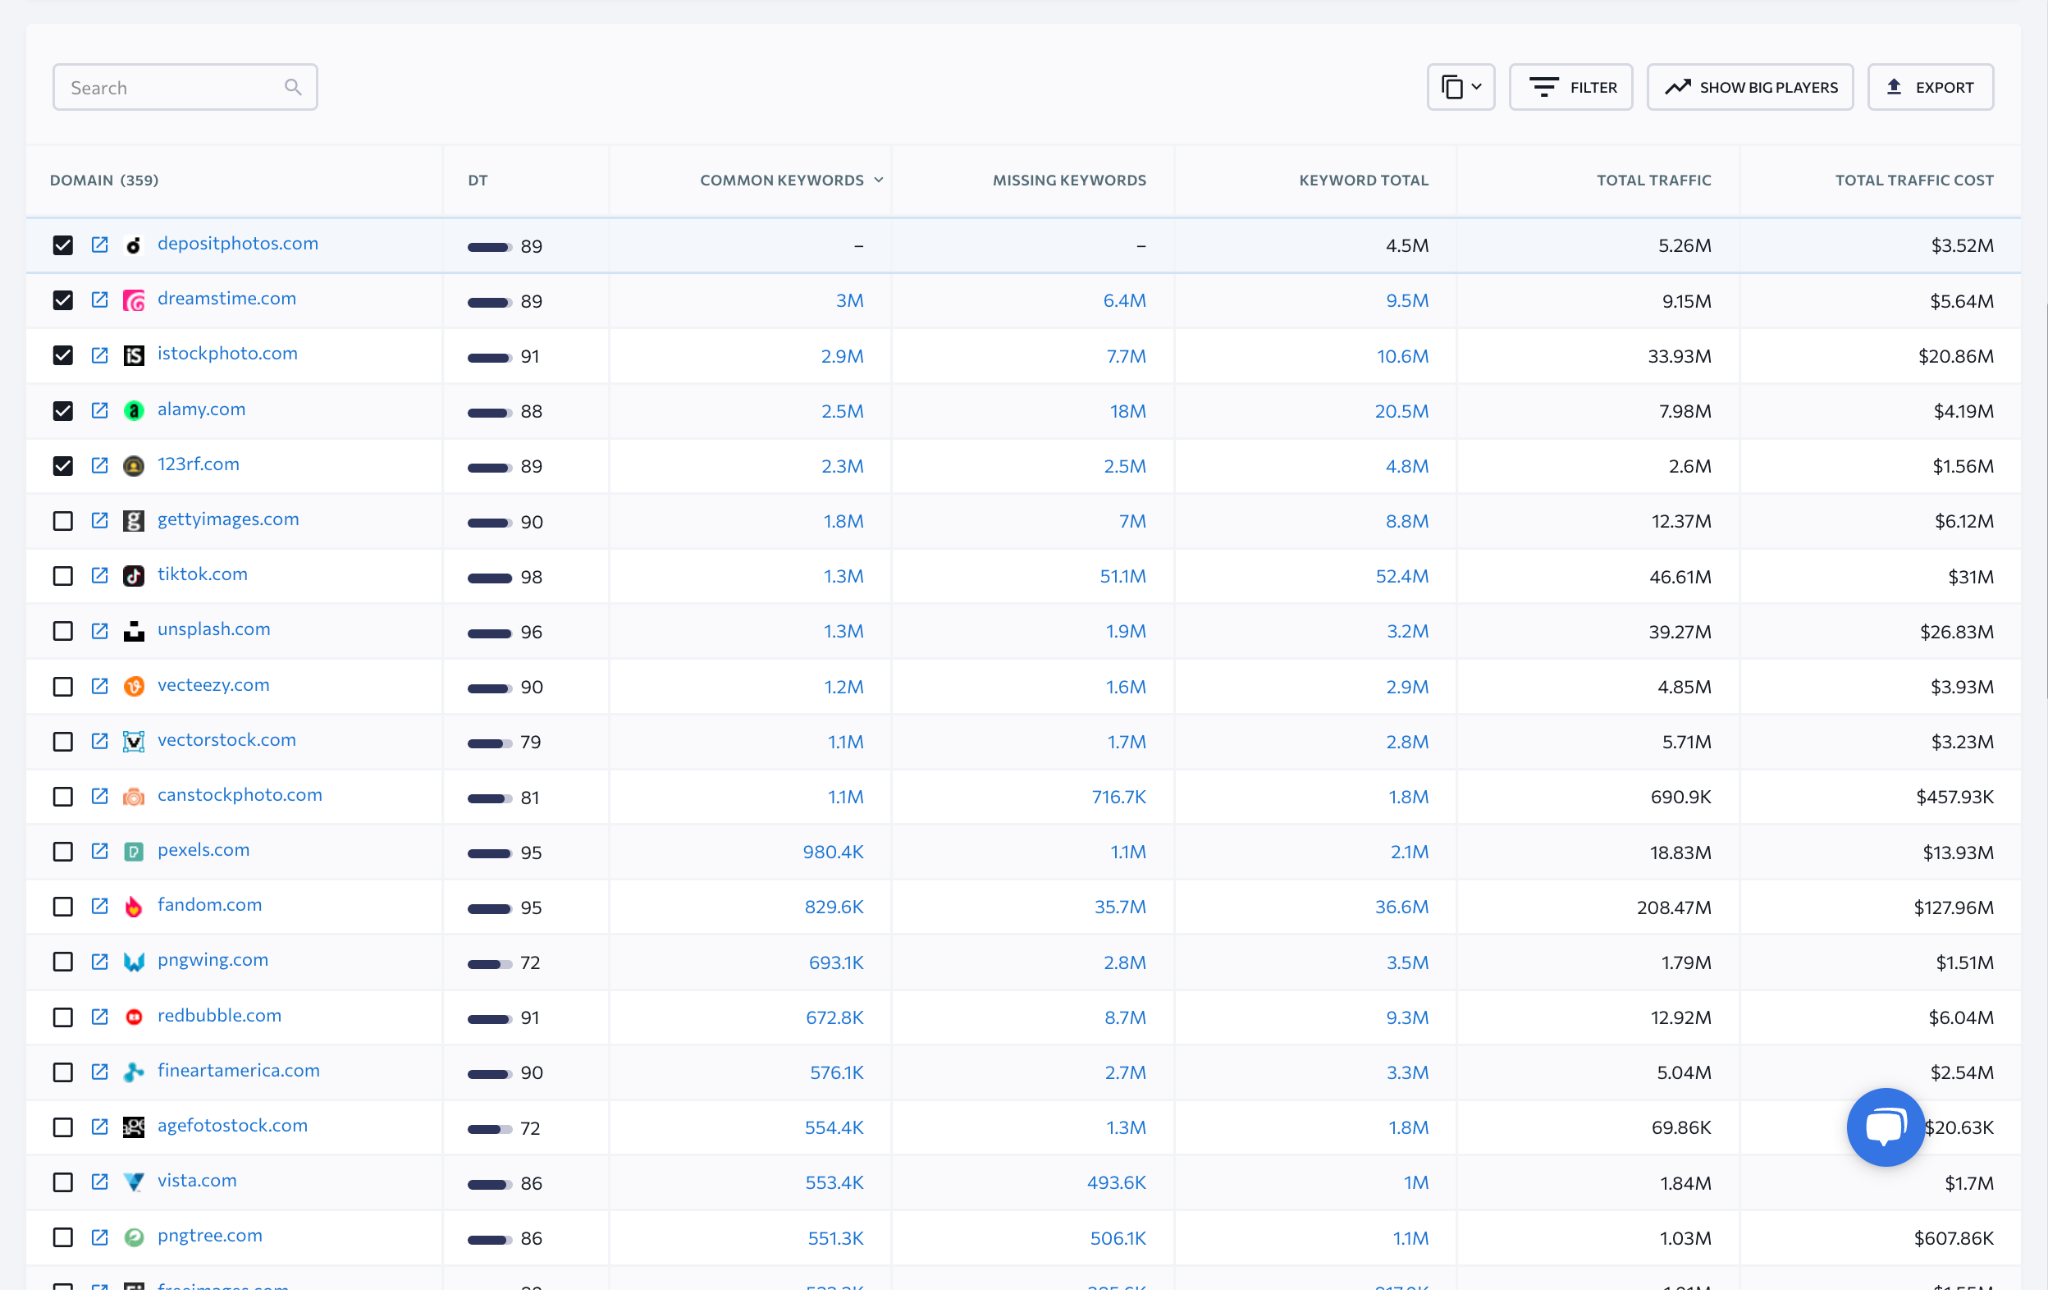Screen dimensions: 2048x1290
Task: Enable checkbox for pexels.com row
Action: [x=62, y=850]
